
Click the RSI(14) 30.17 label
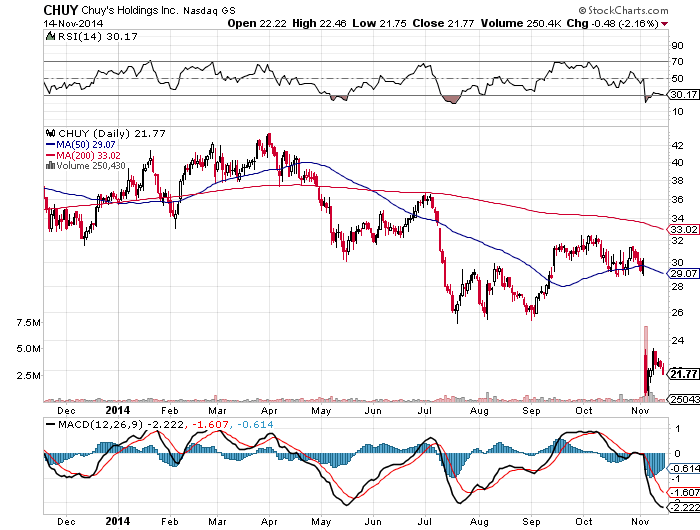[97, 37]
